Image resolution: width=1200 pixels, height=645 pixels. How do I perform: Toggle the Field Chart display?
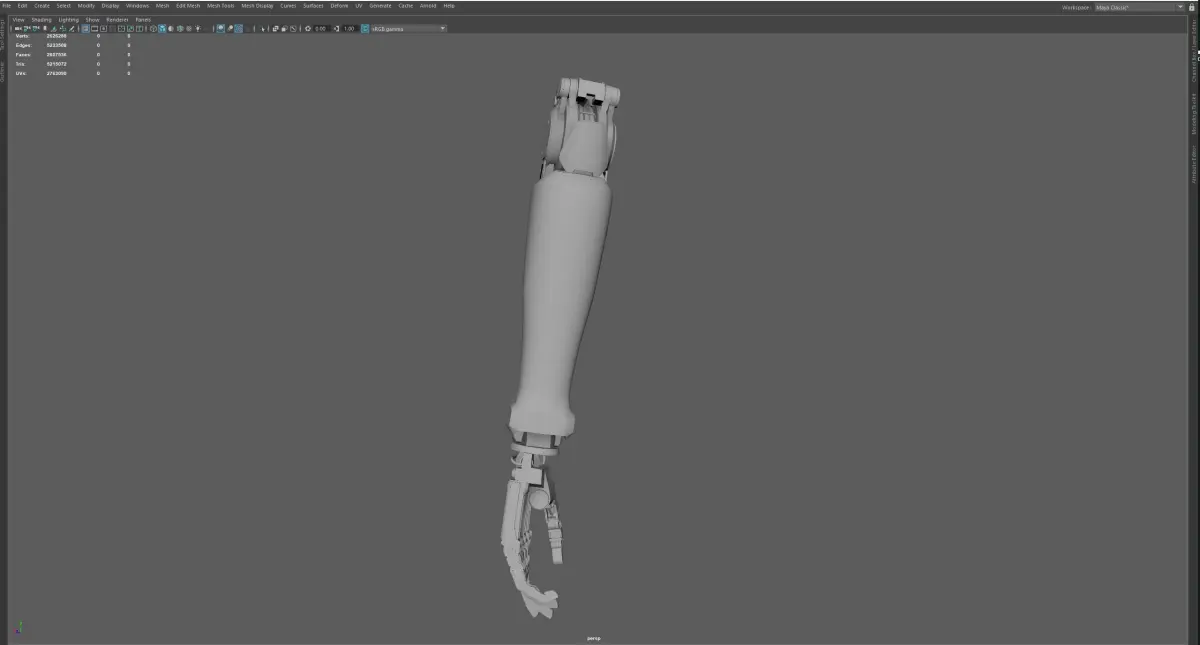[x=121, y=28]
